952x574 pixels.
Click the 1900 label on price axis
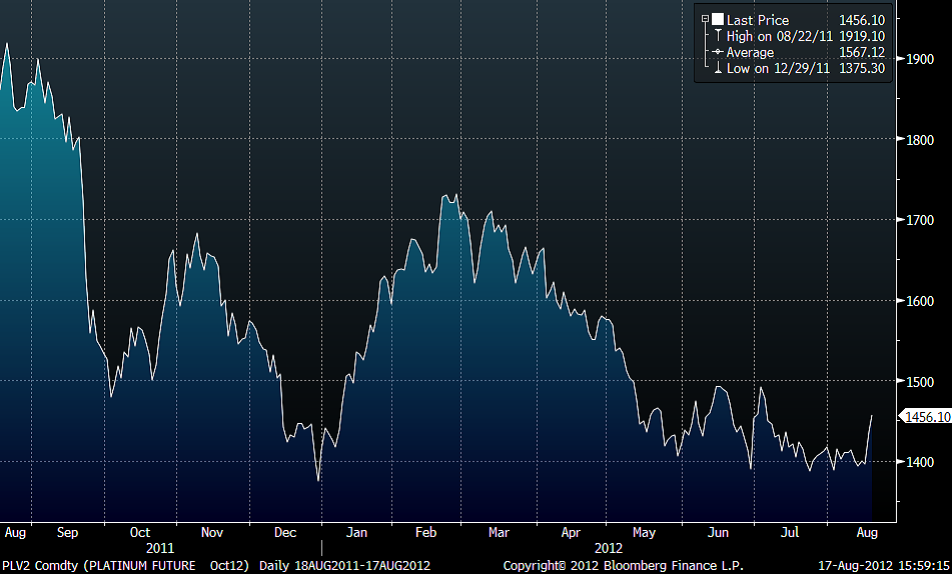[922, 59]
